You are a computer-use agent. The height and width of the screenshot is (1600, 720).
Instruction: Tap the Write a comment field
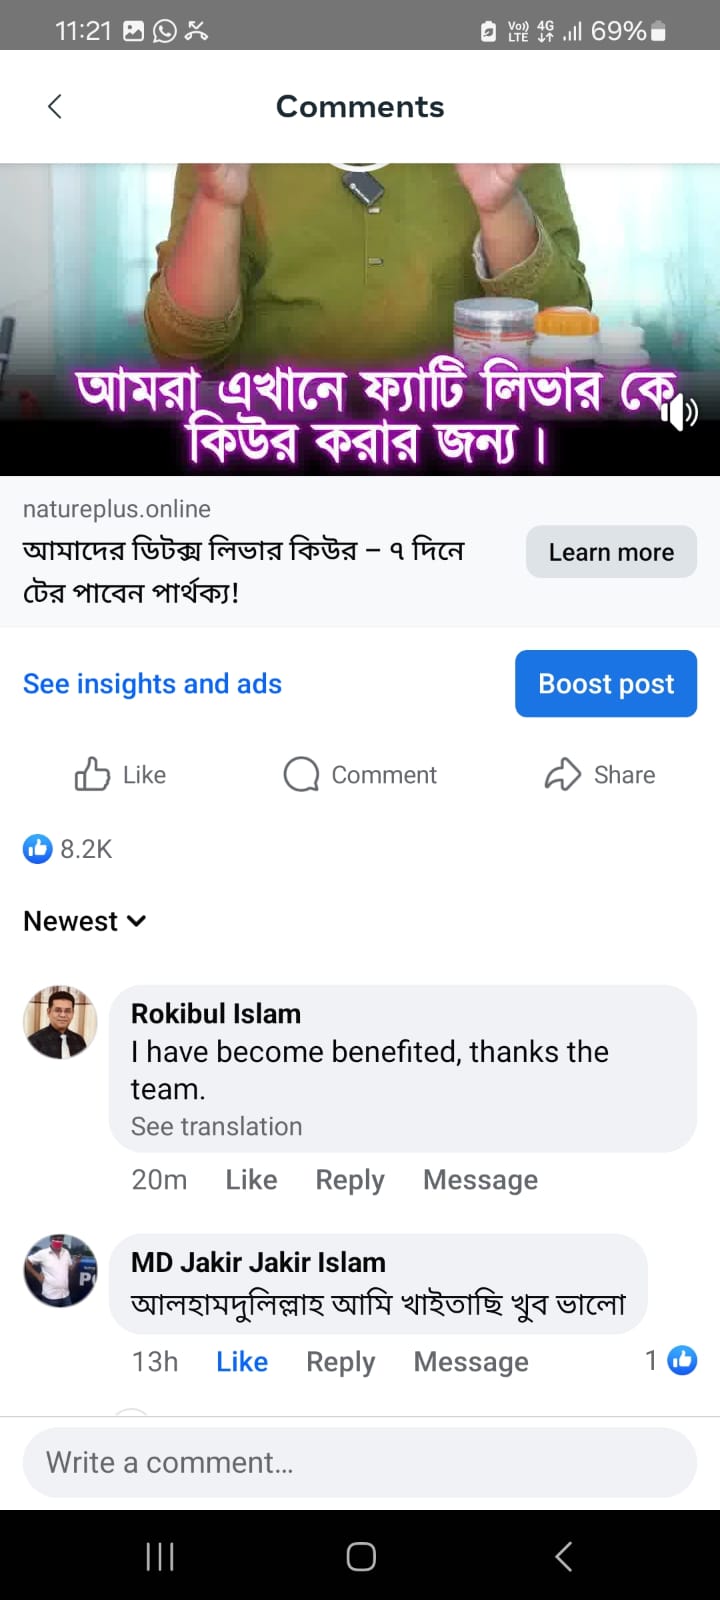(360, 1463)
